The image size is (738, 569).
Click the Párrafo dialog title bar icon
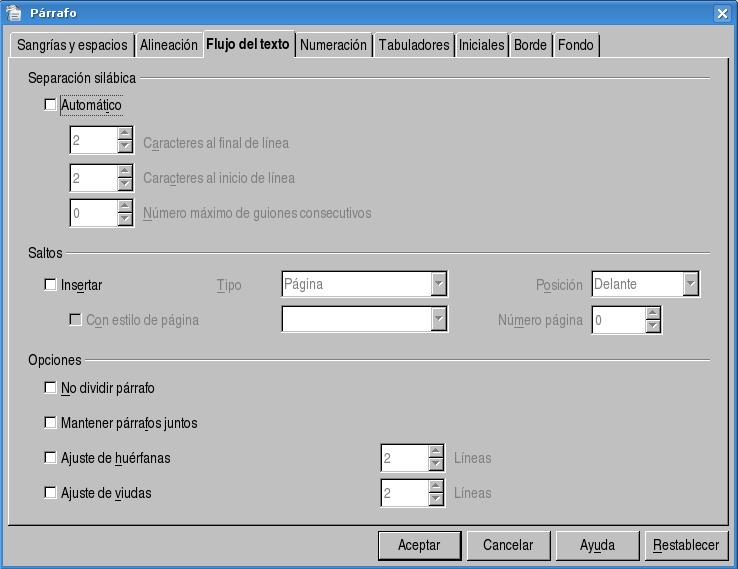[x=13, y=12]
